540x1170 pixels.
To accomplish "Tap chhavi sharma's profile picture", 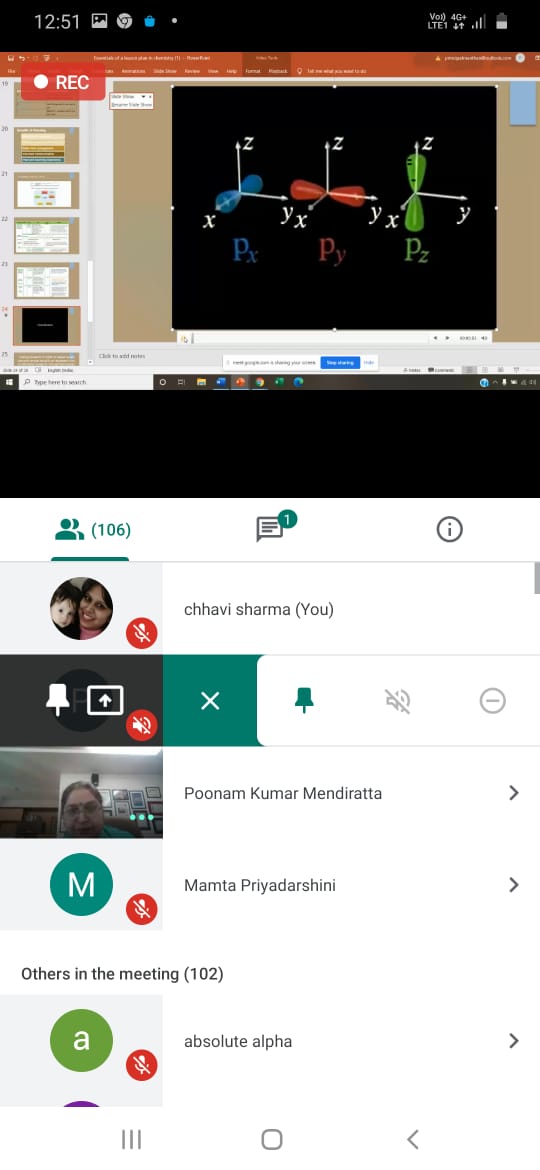I will coord(81,608).
